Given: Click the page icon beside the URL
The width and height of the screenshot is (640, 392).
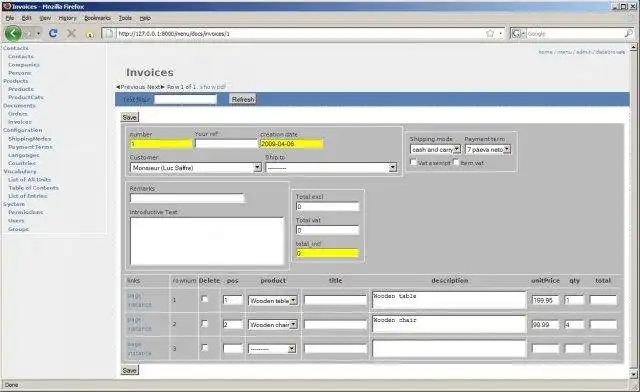Looking at the screenshot, I should (x=109, y=33).
